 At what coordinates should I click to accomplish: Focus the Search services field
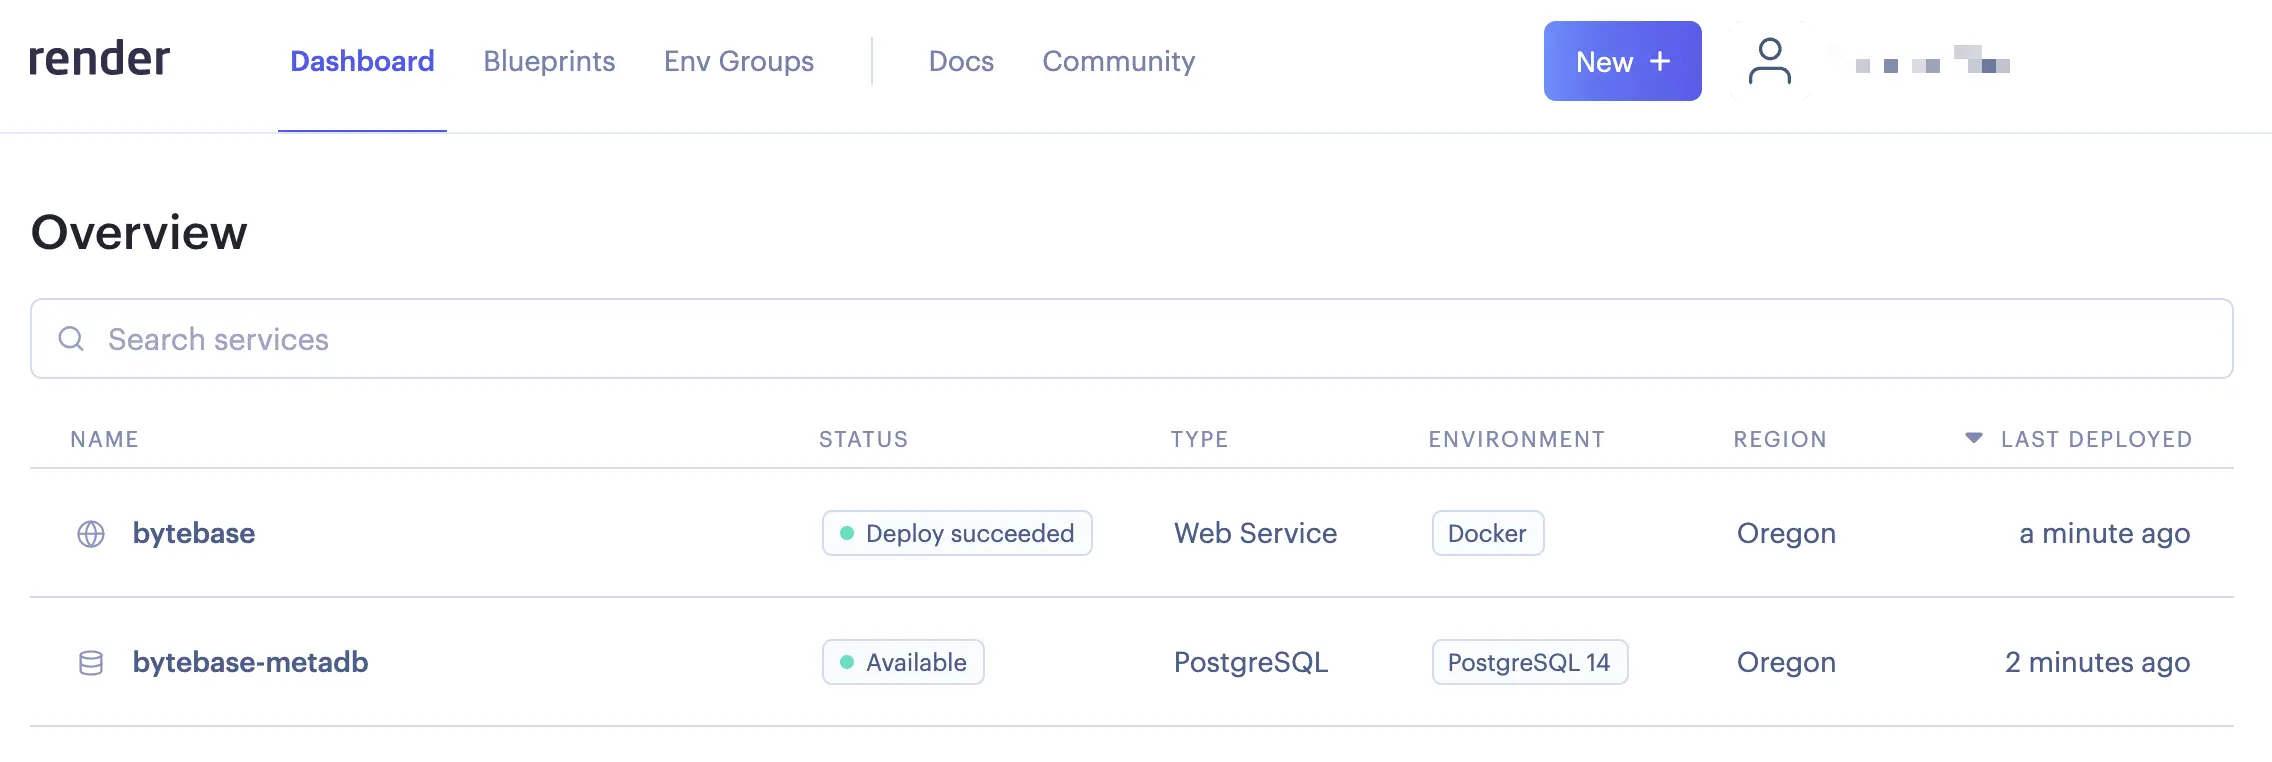point(1131,338)
